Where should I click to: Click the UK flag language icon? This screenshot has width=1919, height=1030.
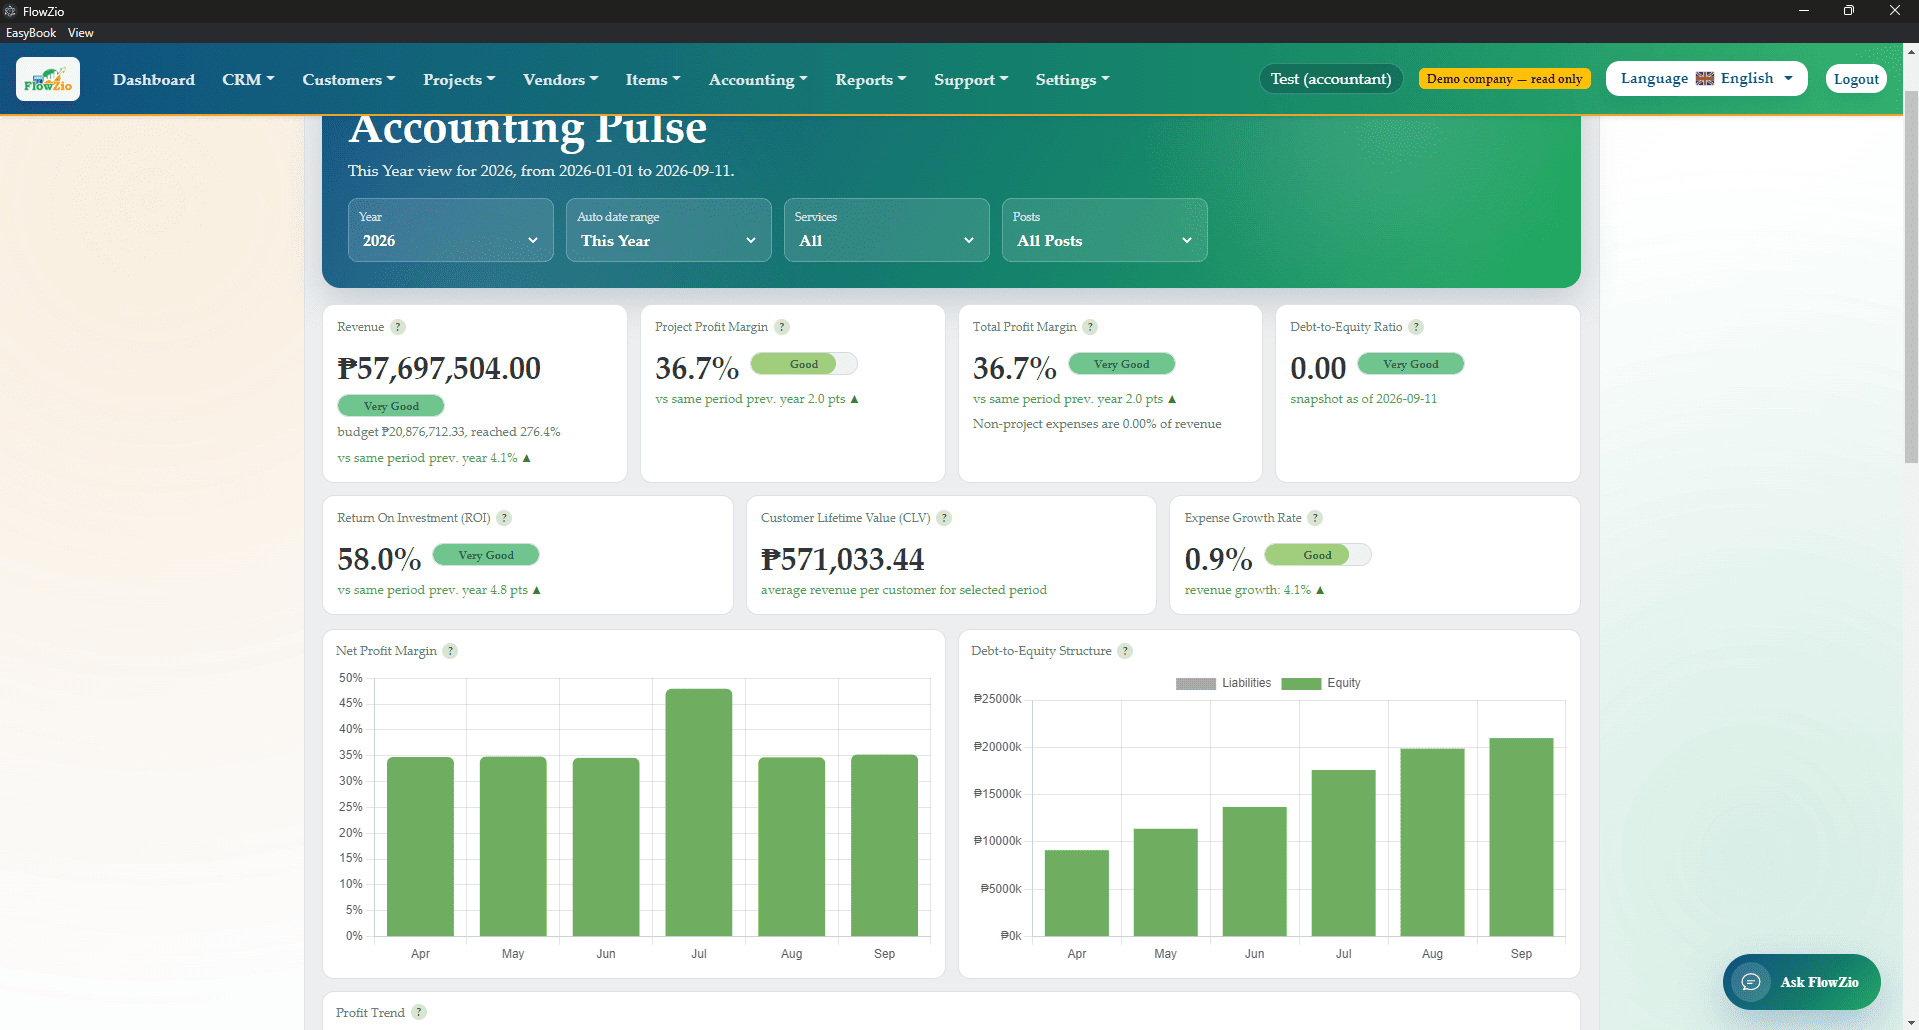point(1705,79)
